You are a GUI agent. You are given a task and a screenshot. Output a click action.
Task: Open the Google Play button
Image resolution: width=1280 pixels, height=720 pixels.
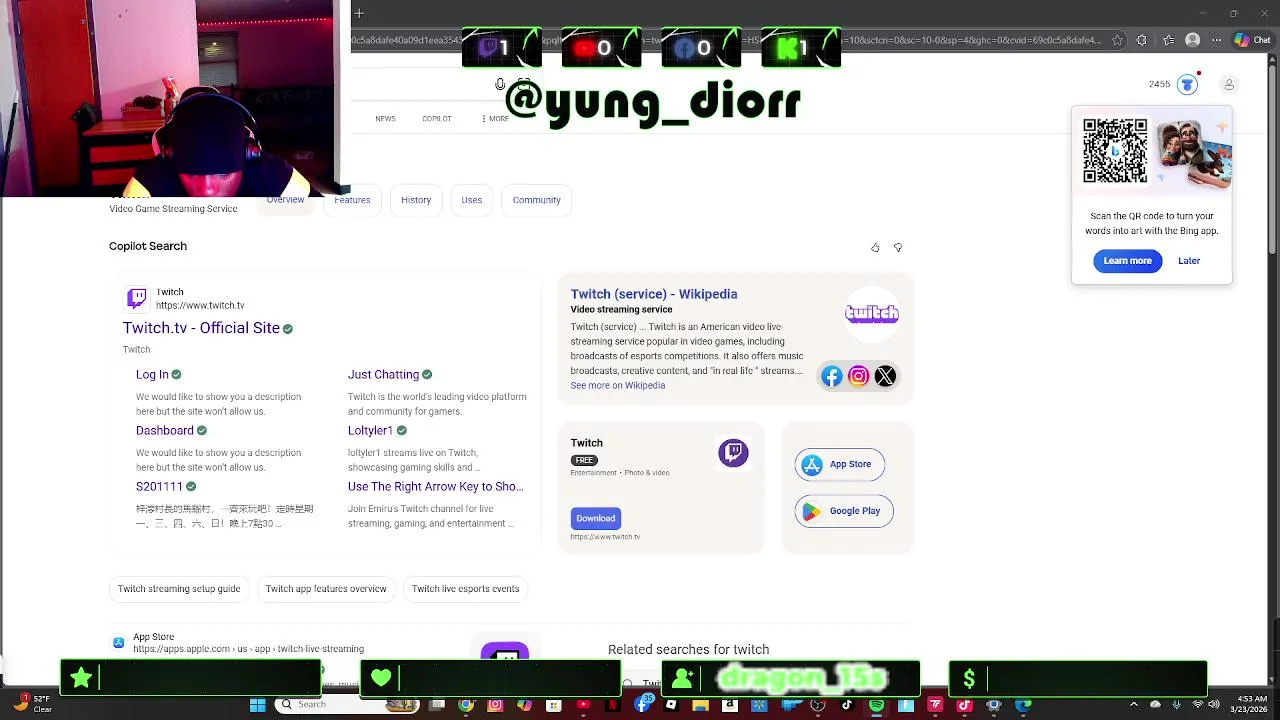coord(844,511)
